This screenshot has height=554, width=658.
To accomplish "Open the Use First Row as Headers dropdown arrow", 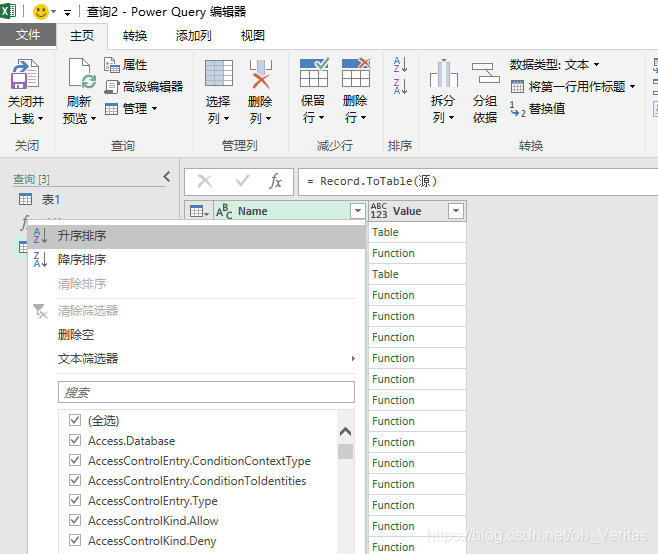I will pos(632,87).
